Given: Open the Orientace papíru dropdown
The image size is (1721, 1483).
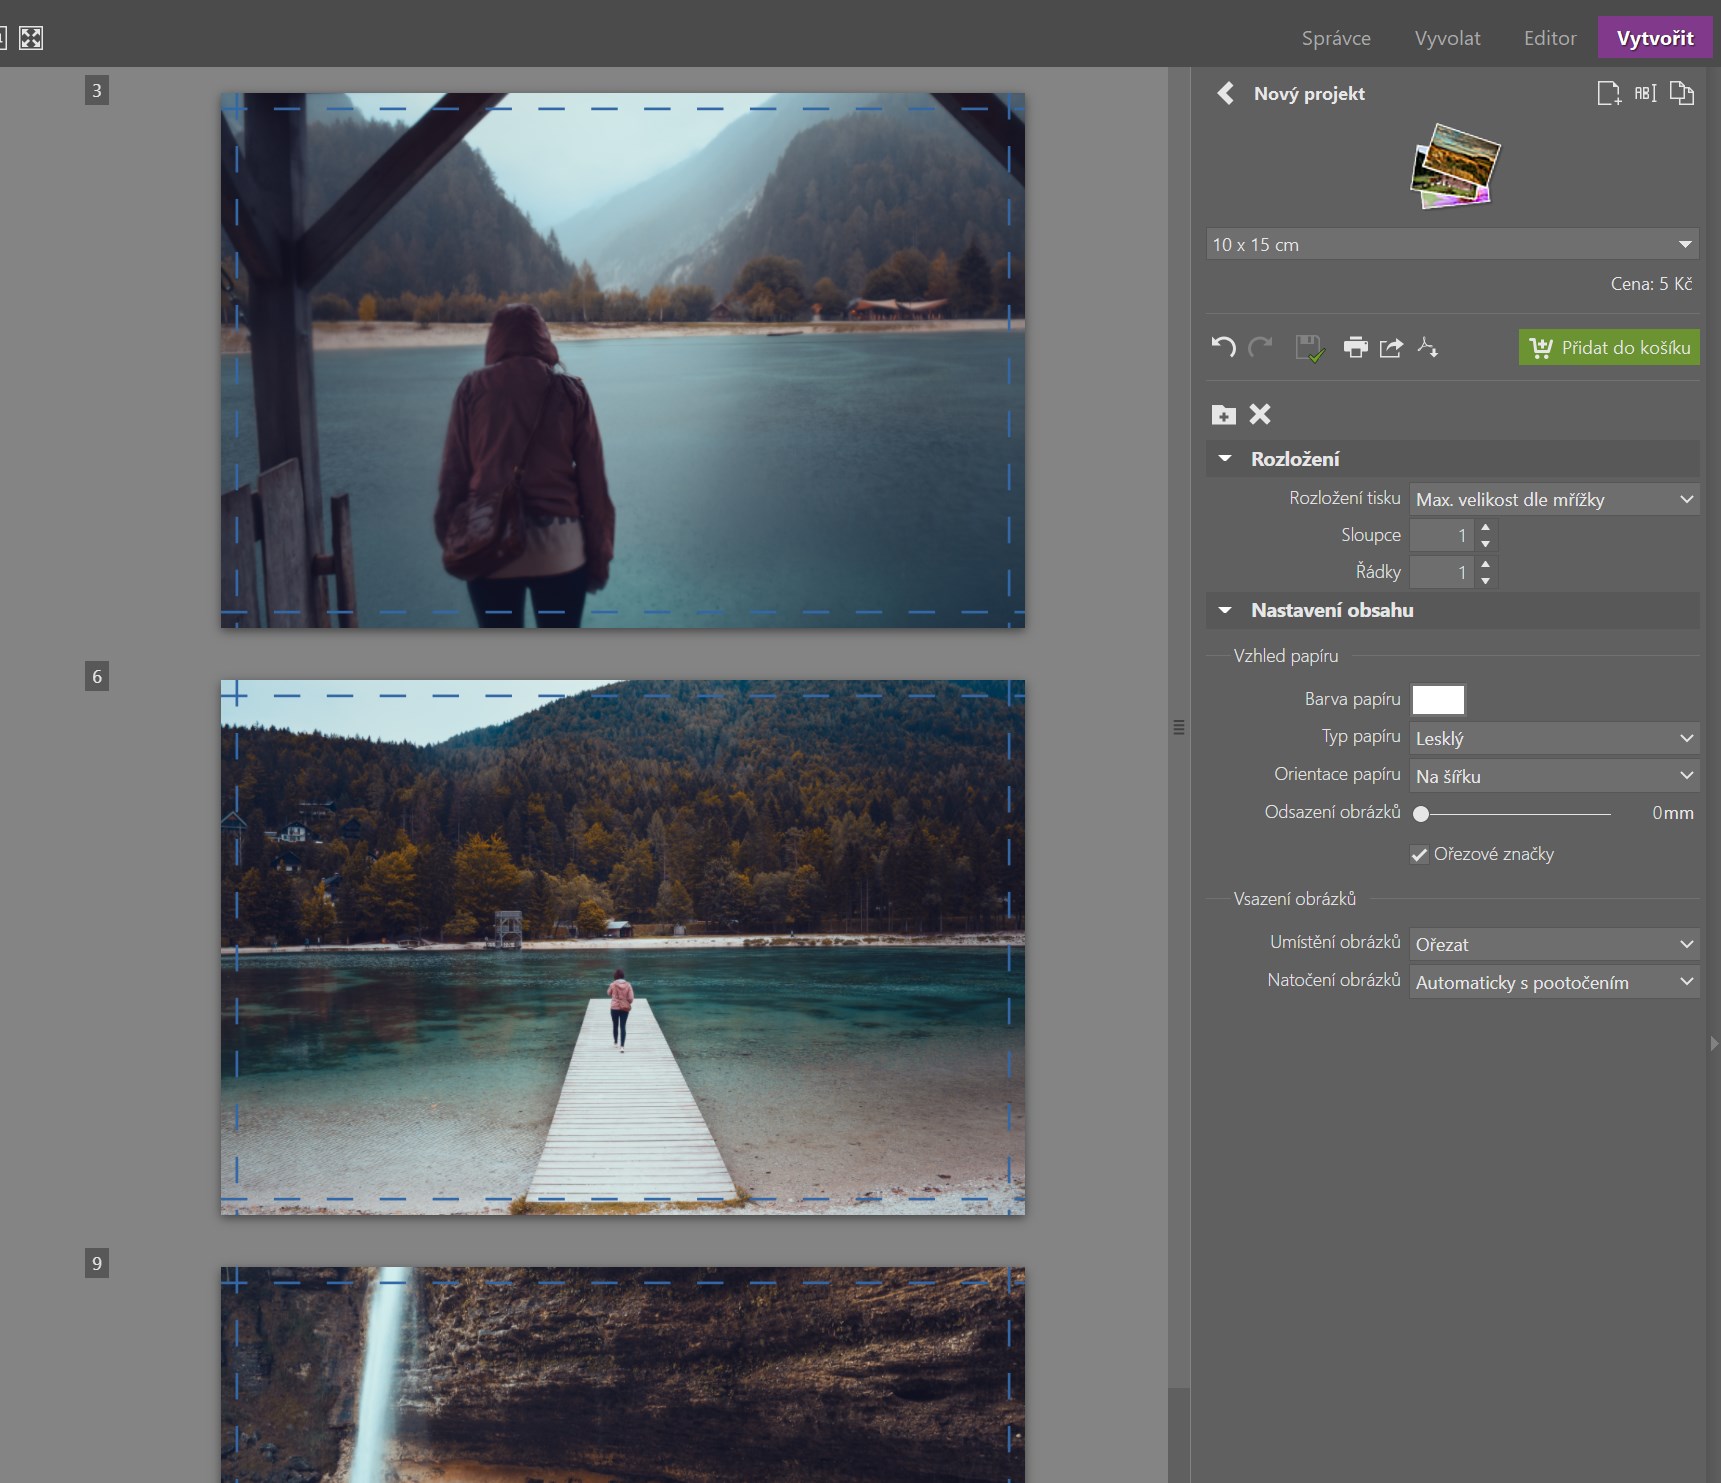Looking at the screenshot, I should click(x=1554, y=776).
